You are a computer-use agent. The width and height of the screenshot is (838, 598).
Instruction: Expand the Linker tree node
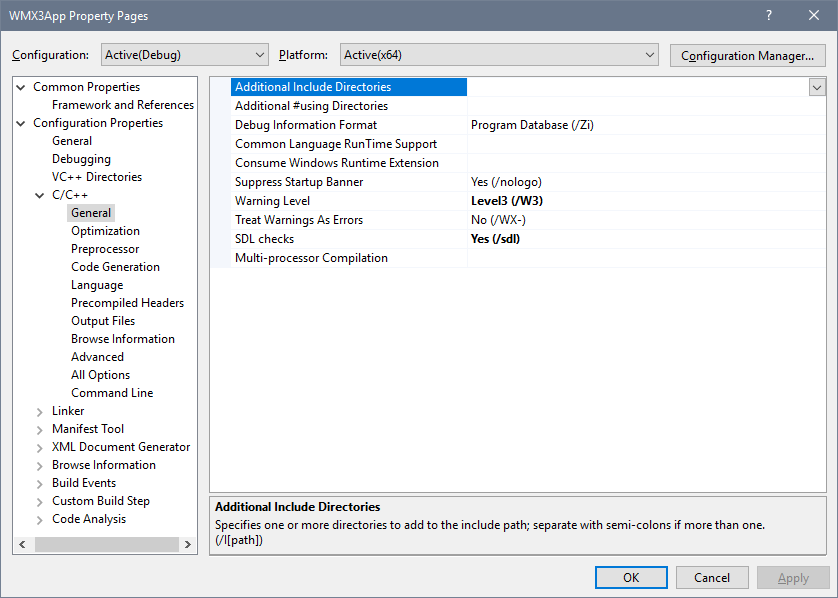[40, 410]
